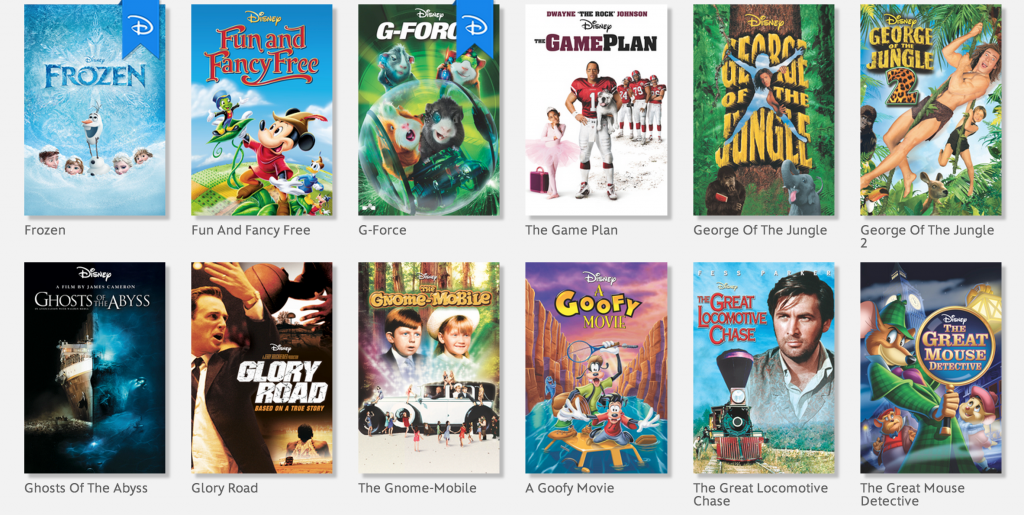Open the Frozen movie poster
The height and width of the screenshot is (515, 1024).
pos(95,110)
